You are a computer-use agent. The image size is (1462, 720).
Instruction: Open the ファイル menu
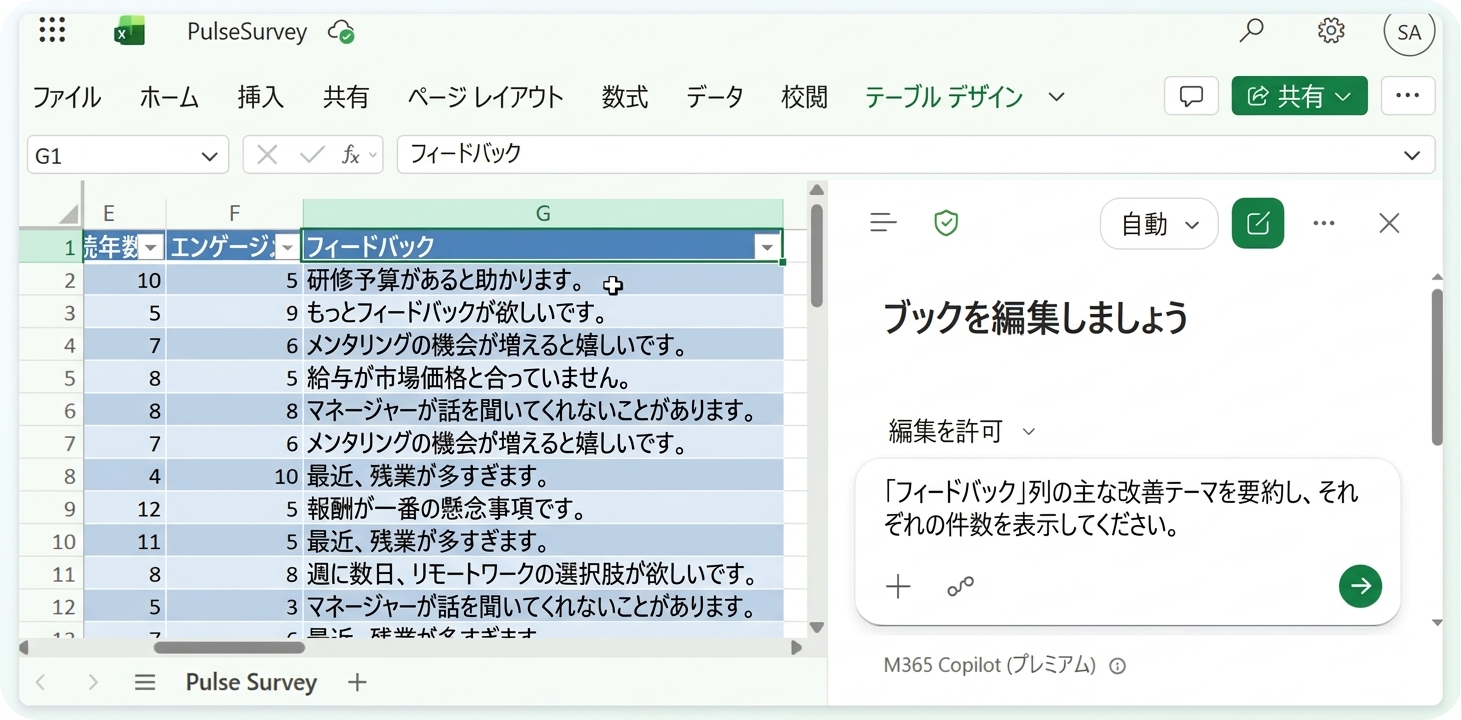[67, 97]
